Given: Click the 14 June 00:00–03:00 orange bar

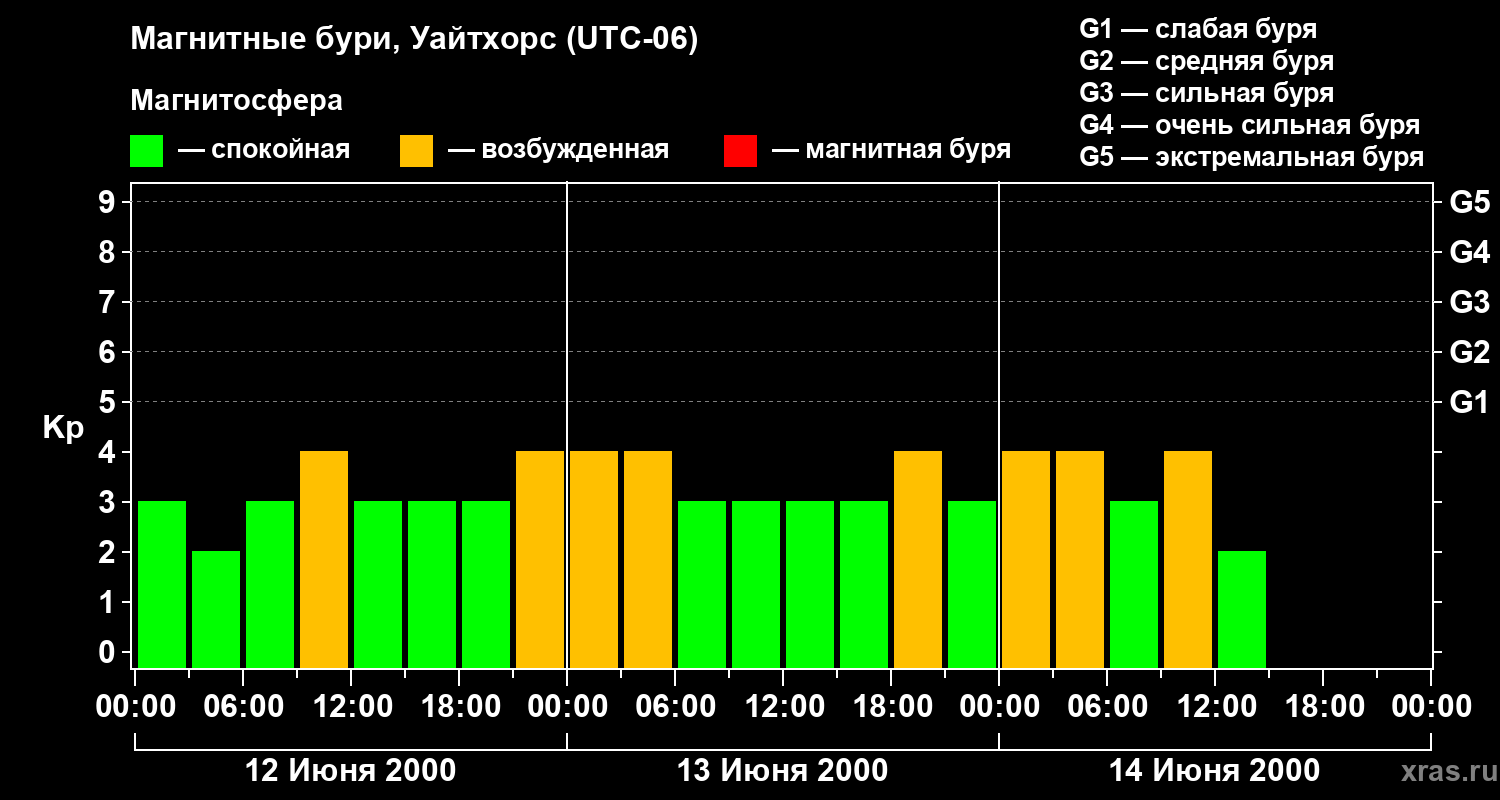Looking at the screenshot, I should [1026, 559].
